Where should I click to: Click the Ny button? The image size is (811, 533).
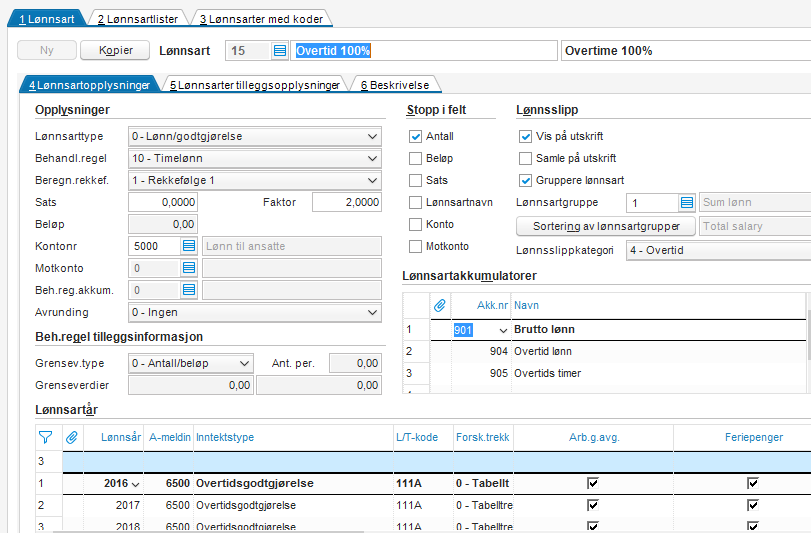[x=47, y=50]
